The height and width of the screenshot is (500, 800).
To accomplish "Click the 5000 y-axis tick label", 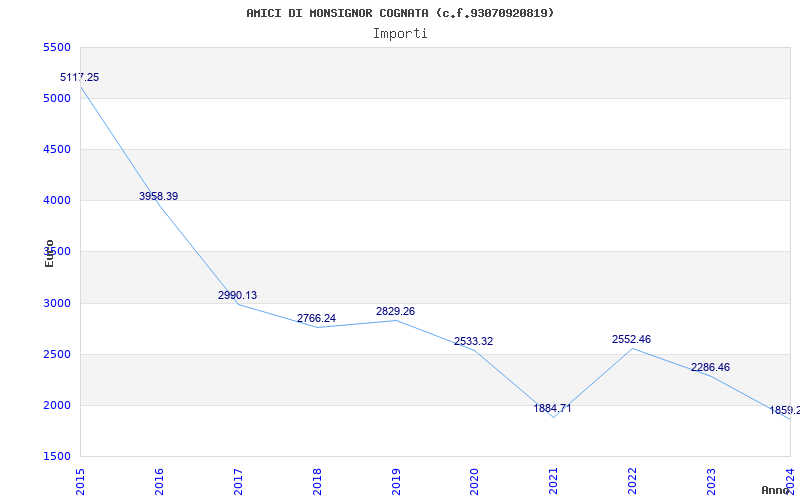I will (x=57, y=98).
